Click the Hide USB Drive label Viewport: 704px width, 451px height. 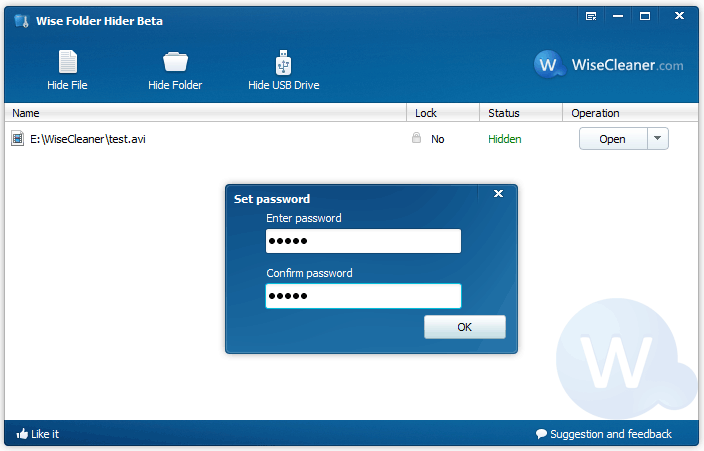[284, 85]
